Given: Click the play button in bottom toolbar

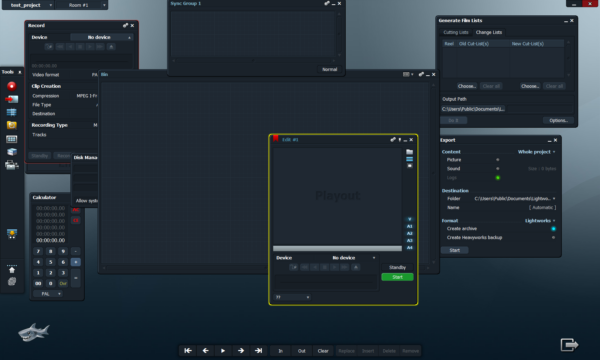Looking at the screenshot, I should [223, 350].
